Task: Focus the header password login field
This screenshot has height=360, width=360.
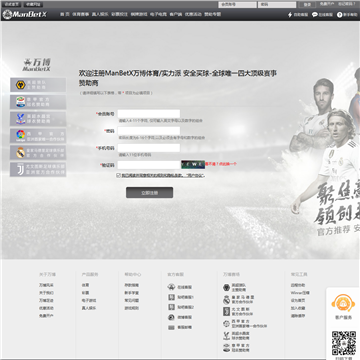Action: pyautogui.click(x=277, y=5)
